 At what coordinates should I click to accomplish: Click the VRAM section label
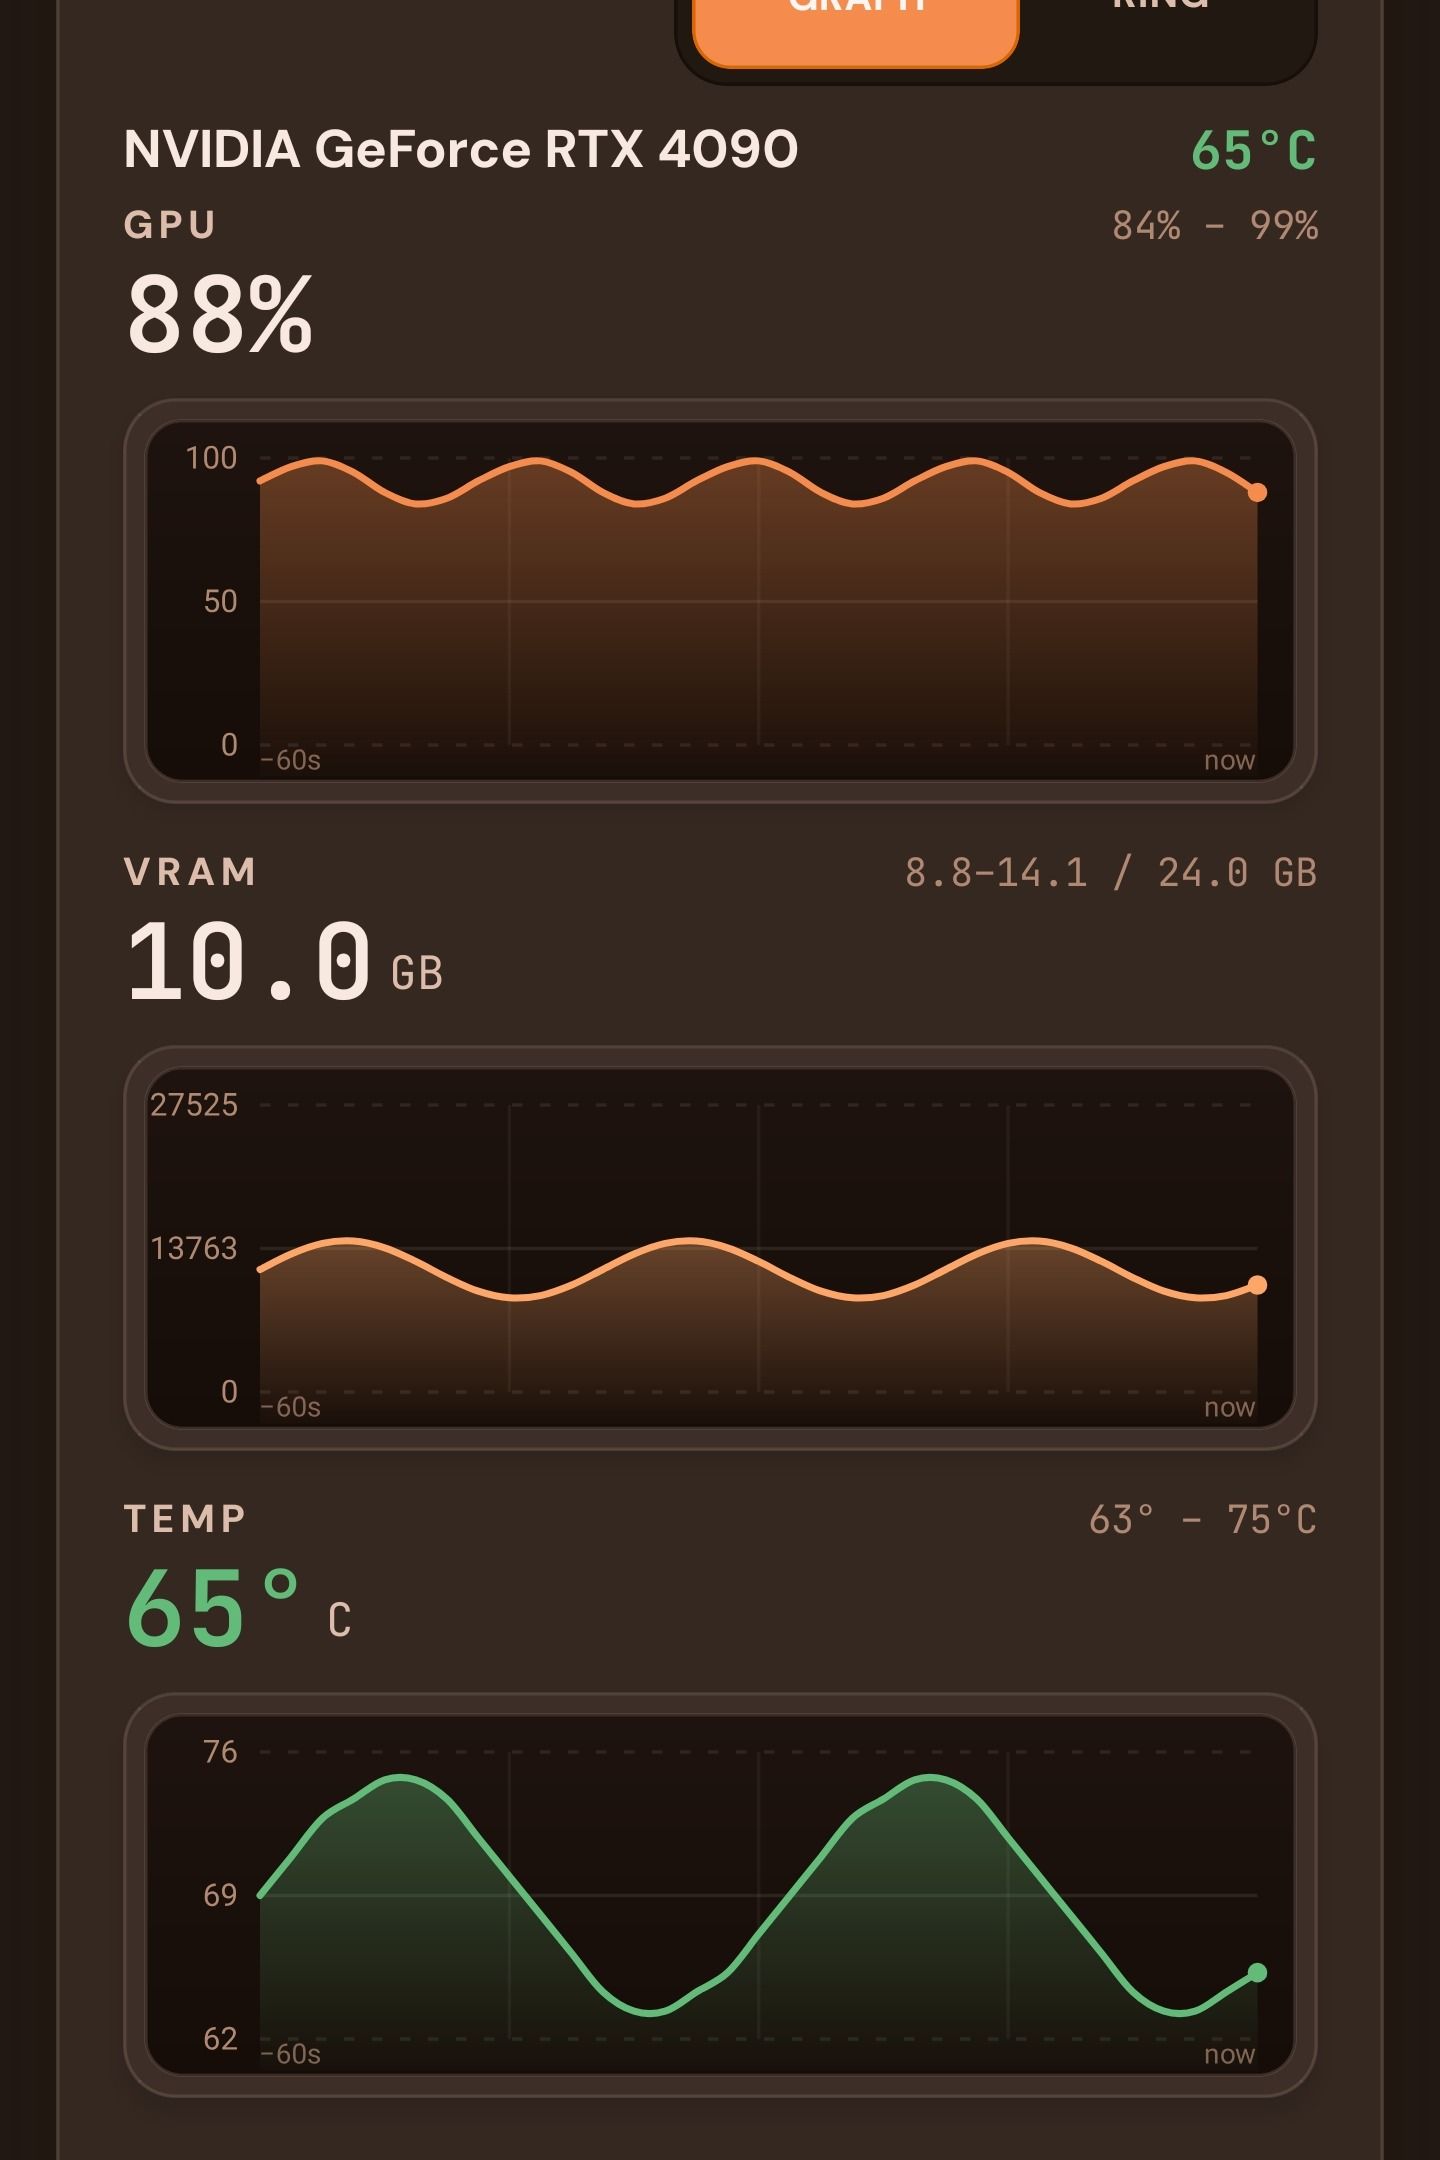pos(191,872)
